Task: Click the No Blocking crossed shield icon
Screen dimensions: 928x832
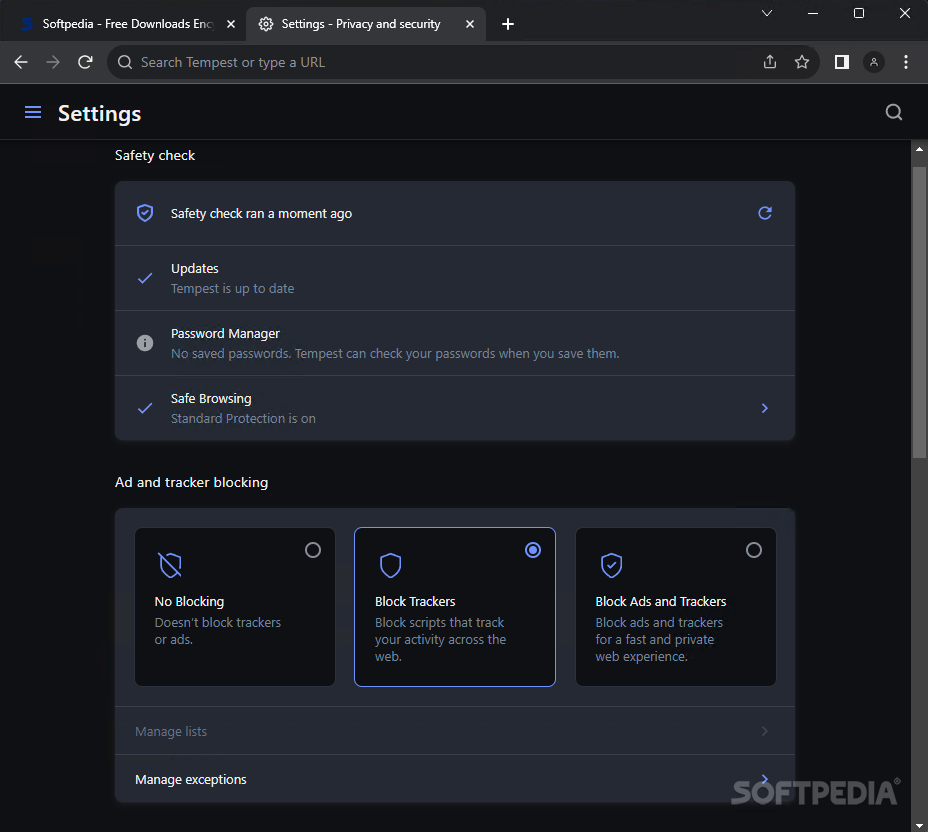Action: pos(170,565)
